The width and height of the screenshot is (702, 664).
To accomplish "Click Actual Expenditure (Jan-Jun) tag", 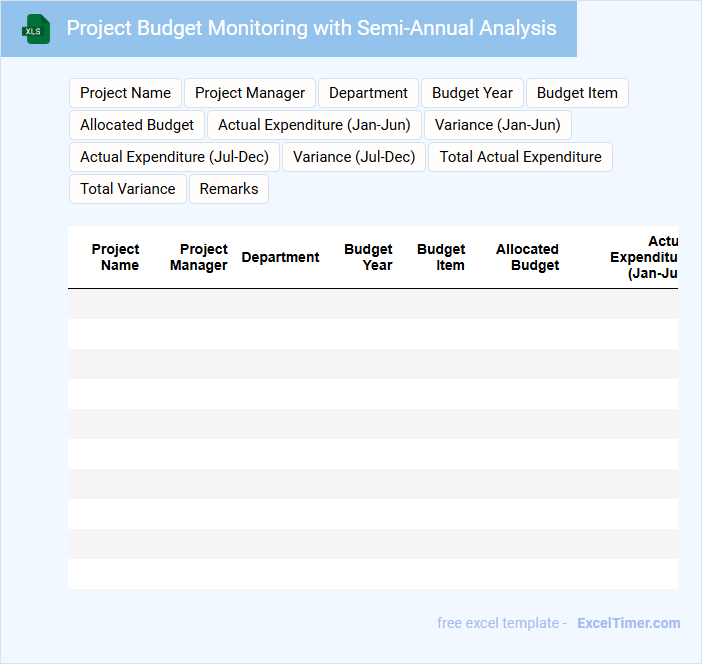I will coord(314,125).
